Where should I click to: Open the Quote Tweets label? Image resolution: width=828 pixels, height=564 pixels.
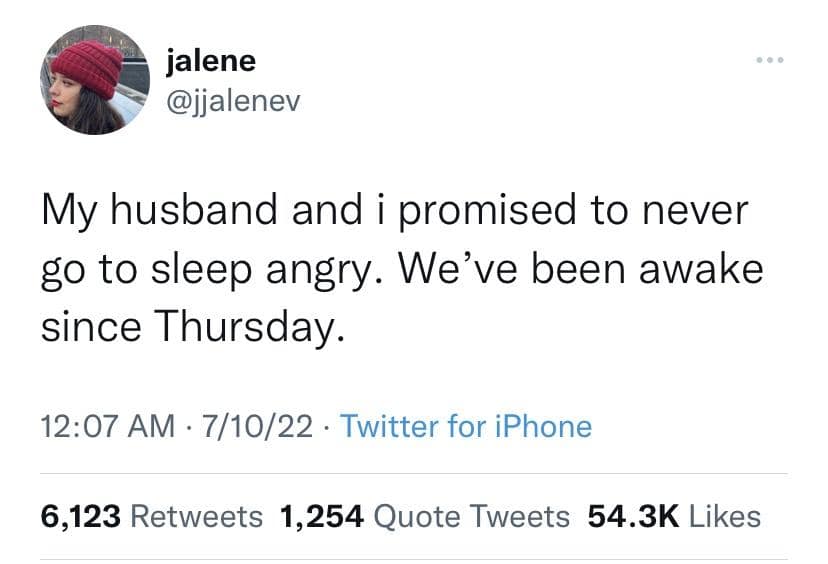pos(471,516)
